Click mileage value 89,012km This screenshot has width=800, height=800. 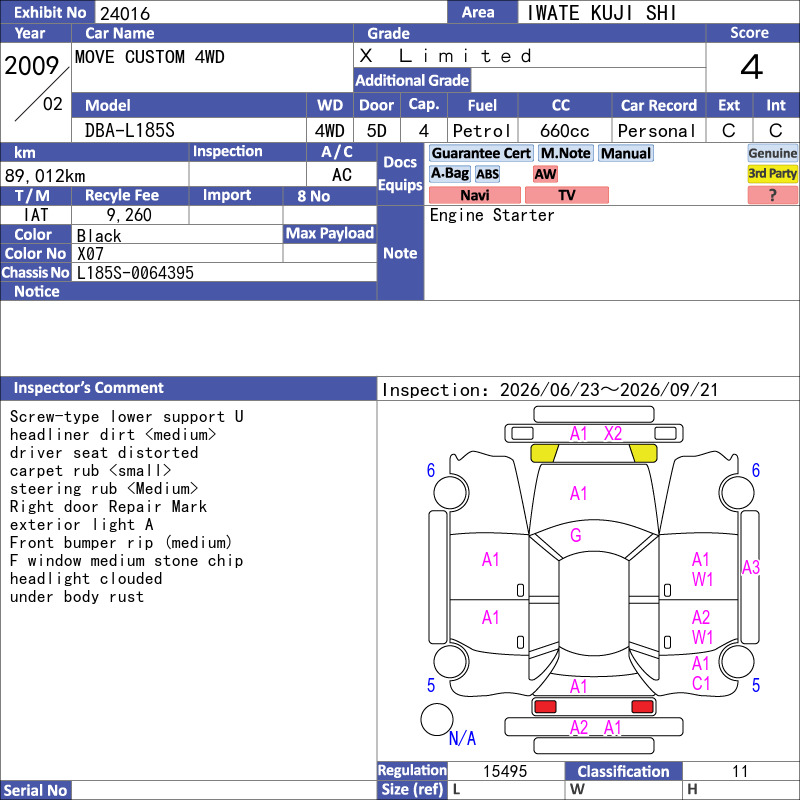pyautogui.click(x=45, y=176)
